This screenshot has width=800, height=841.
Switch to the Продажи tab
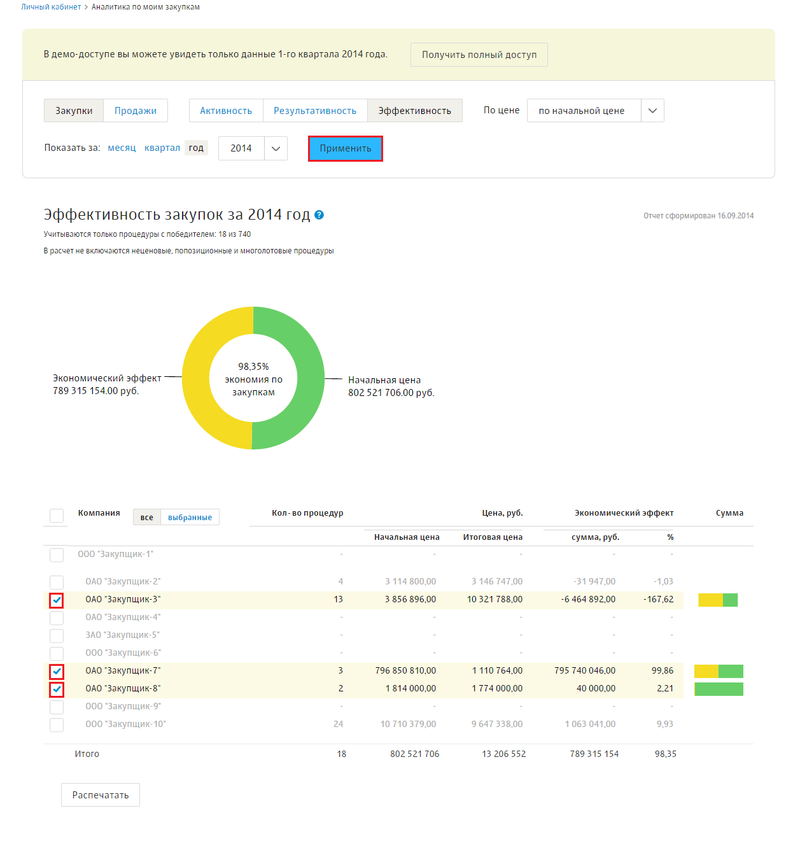pyautogui.click(x=135, y=111)
